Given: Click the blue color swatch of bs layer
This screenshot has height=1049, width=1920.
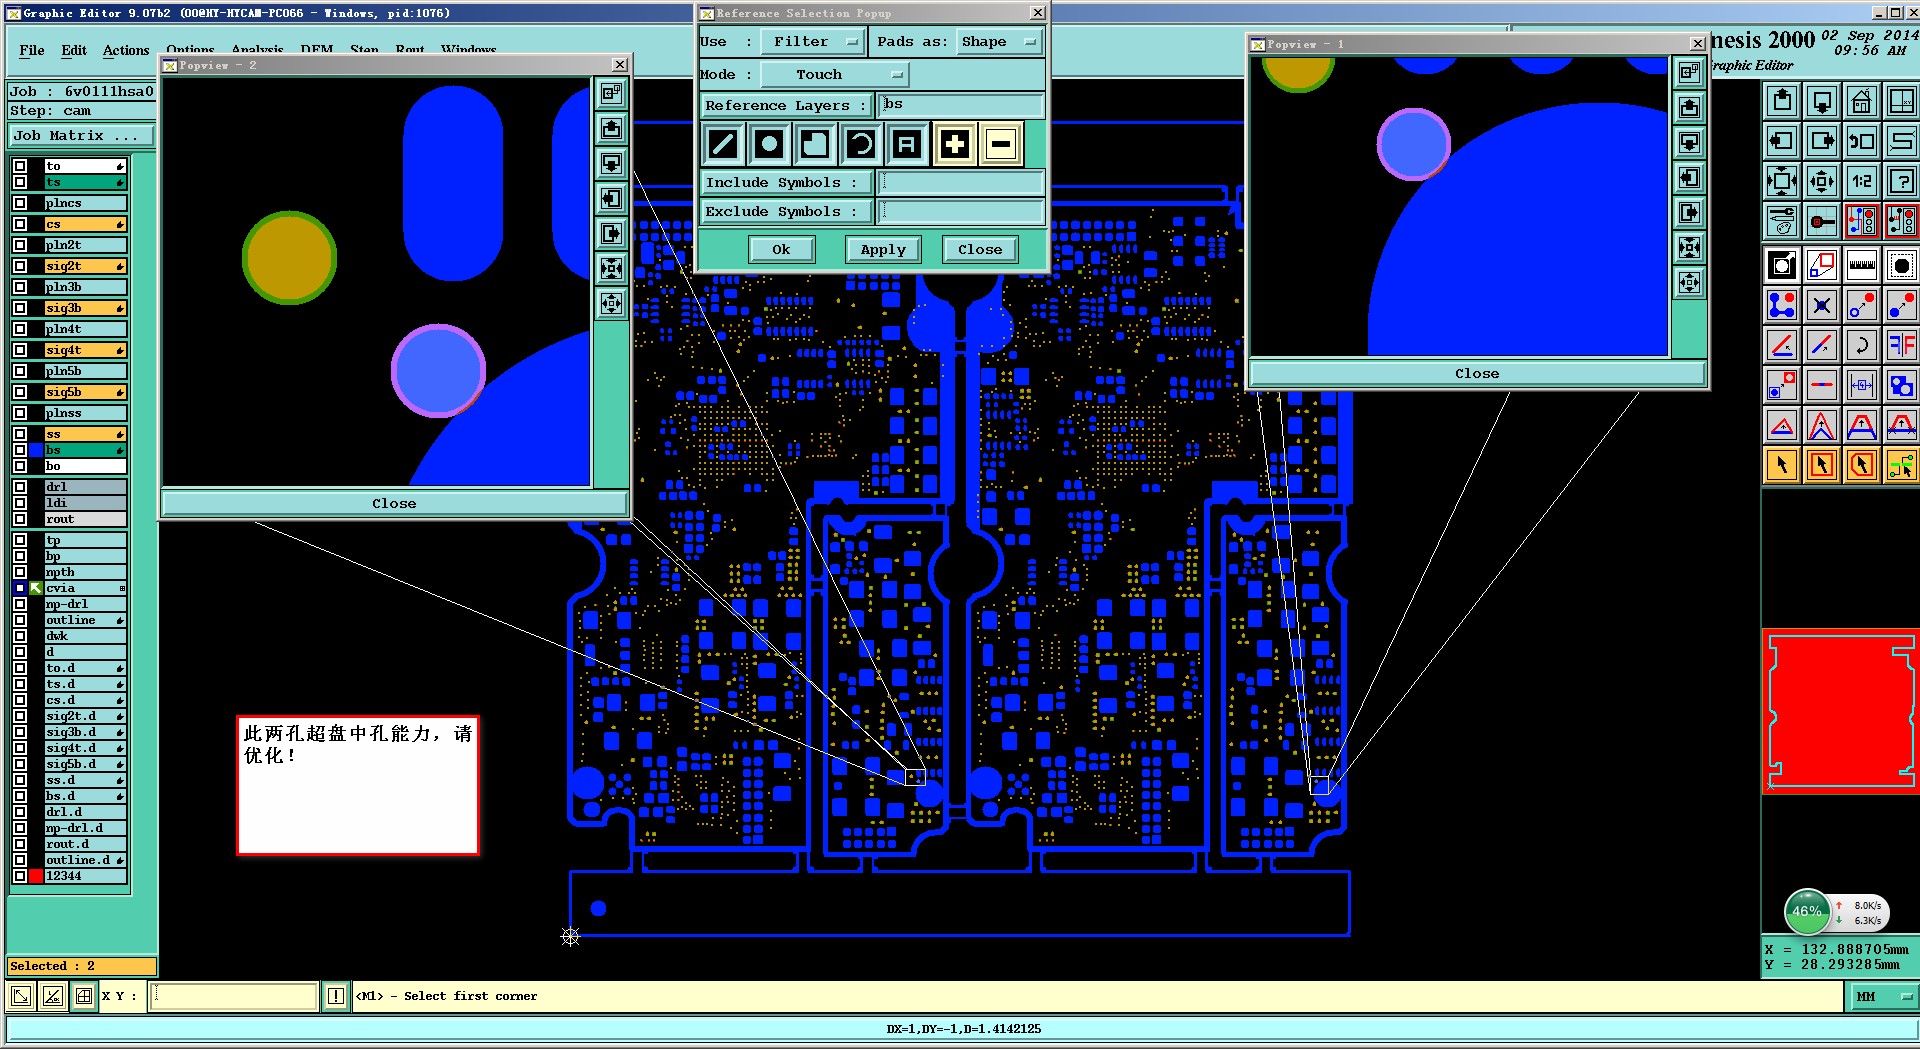Looking at the screenshot, I should coord(36,450).
